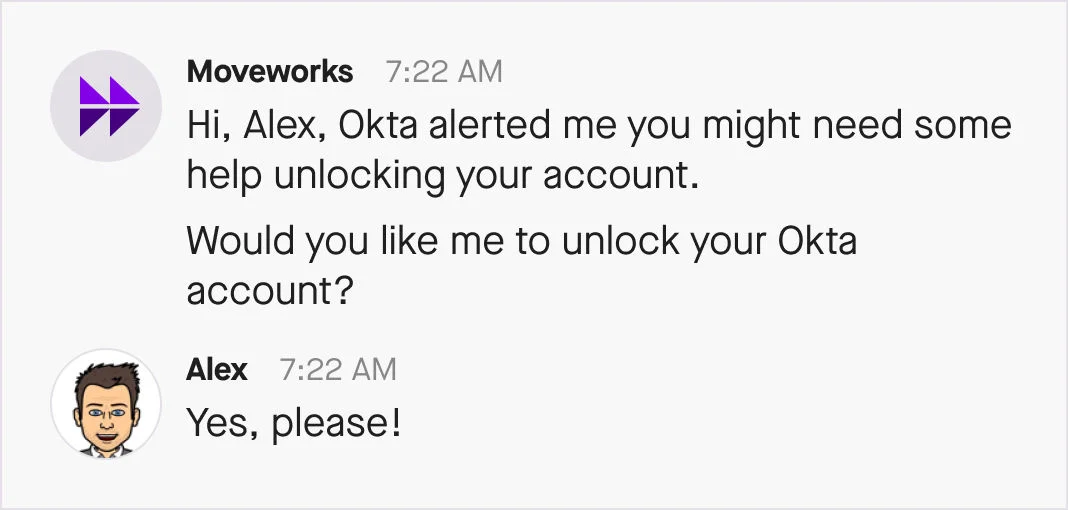Viewport: 1068px width, 510px height.
Task: Click Alex's cartoon profile avatar
Action: tap(106, 404)
